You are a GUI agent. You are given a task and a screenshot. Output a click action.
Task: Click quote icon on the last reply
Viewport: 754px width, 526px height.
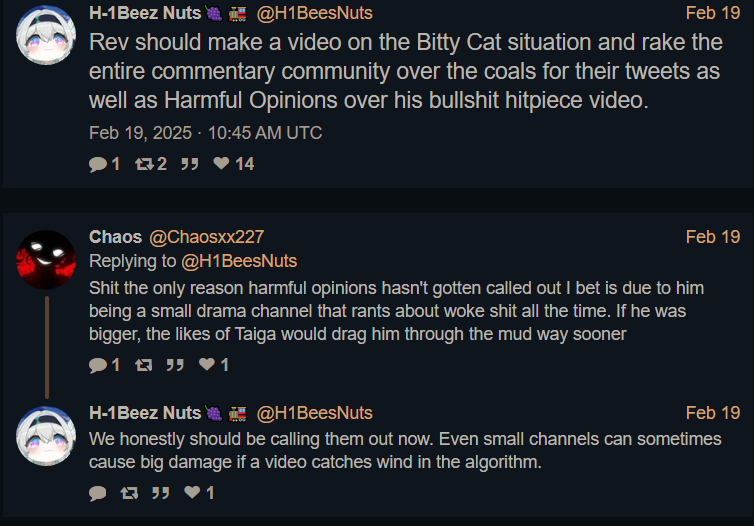(x=161, y=493)
